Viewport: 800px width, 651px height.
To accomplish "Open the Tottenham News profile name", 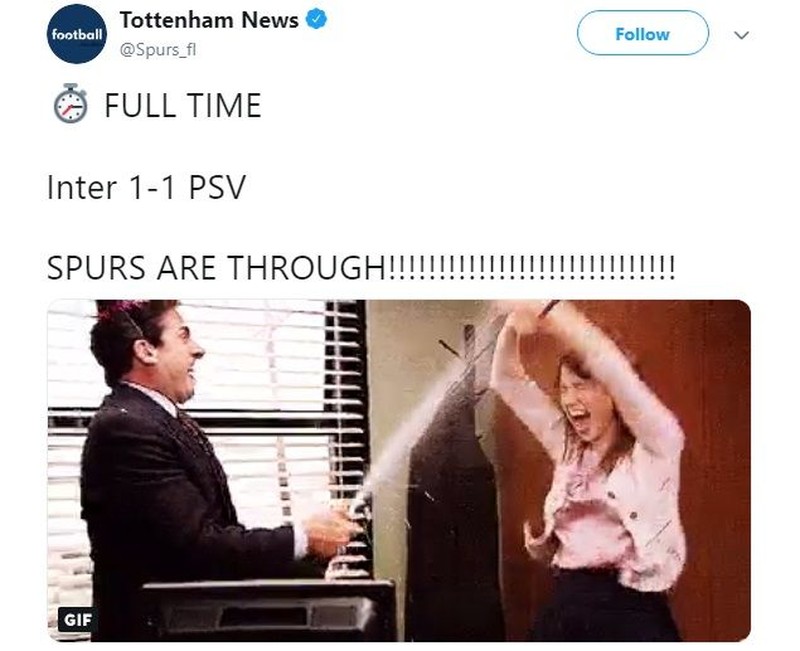I will pos(209,20).
